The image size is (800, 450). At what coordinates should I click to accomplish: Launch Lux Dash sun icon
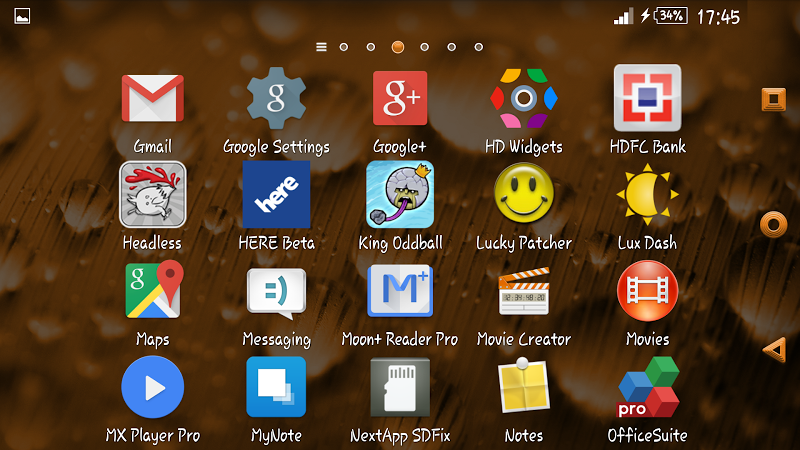[x=647, y=194]
